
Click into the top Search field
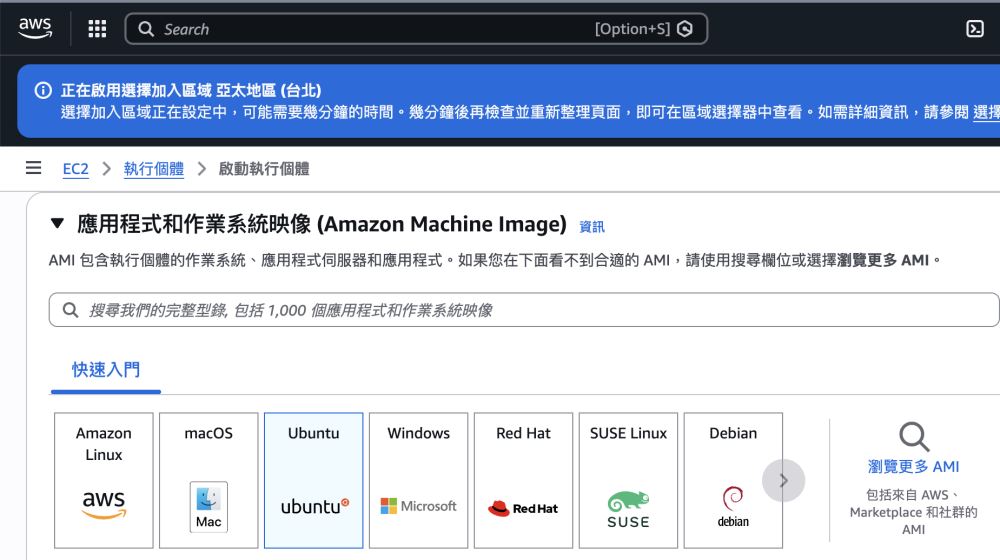point(416,29)
